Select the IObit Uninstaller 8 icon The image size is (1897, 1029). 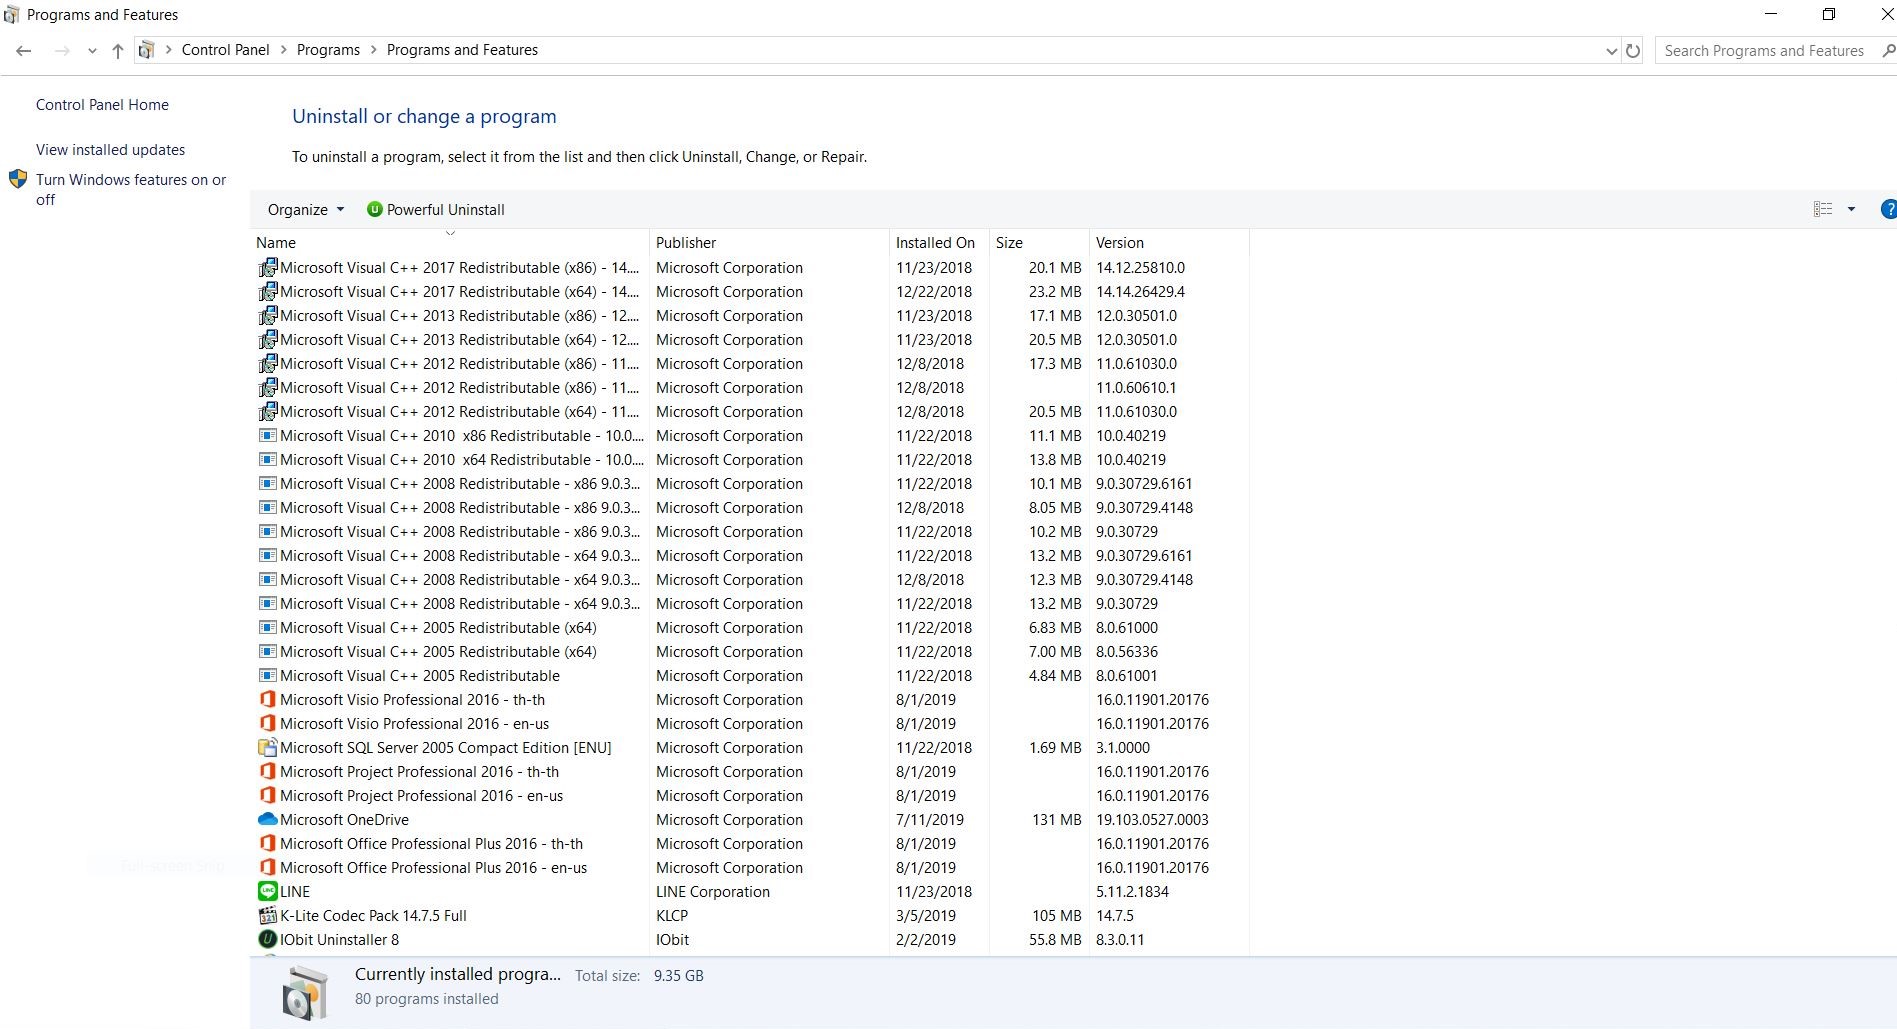click(x=268, y=939)
